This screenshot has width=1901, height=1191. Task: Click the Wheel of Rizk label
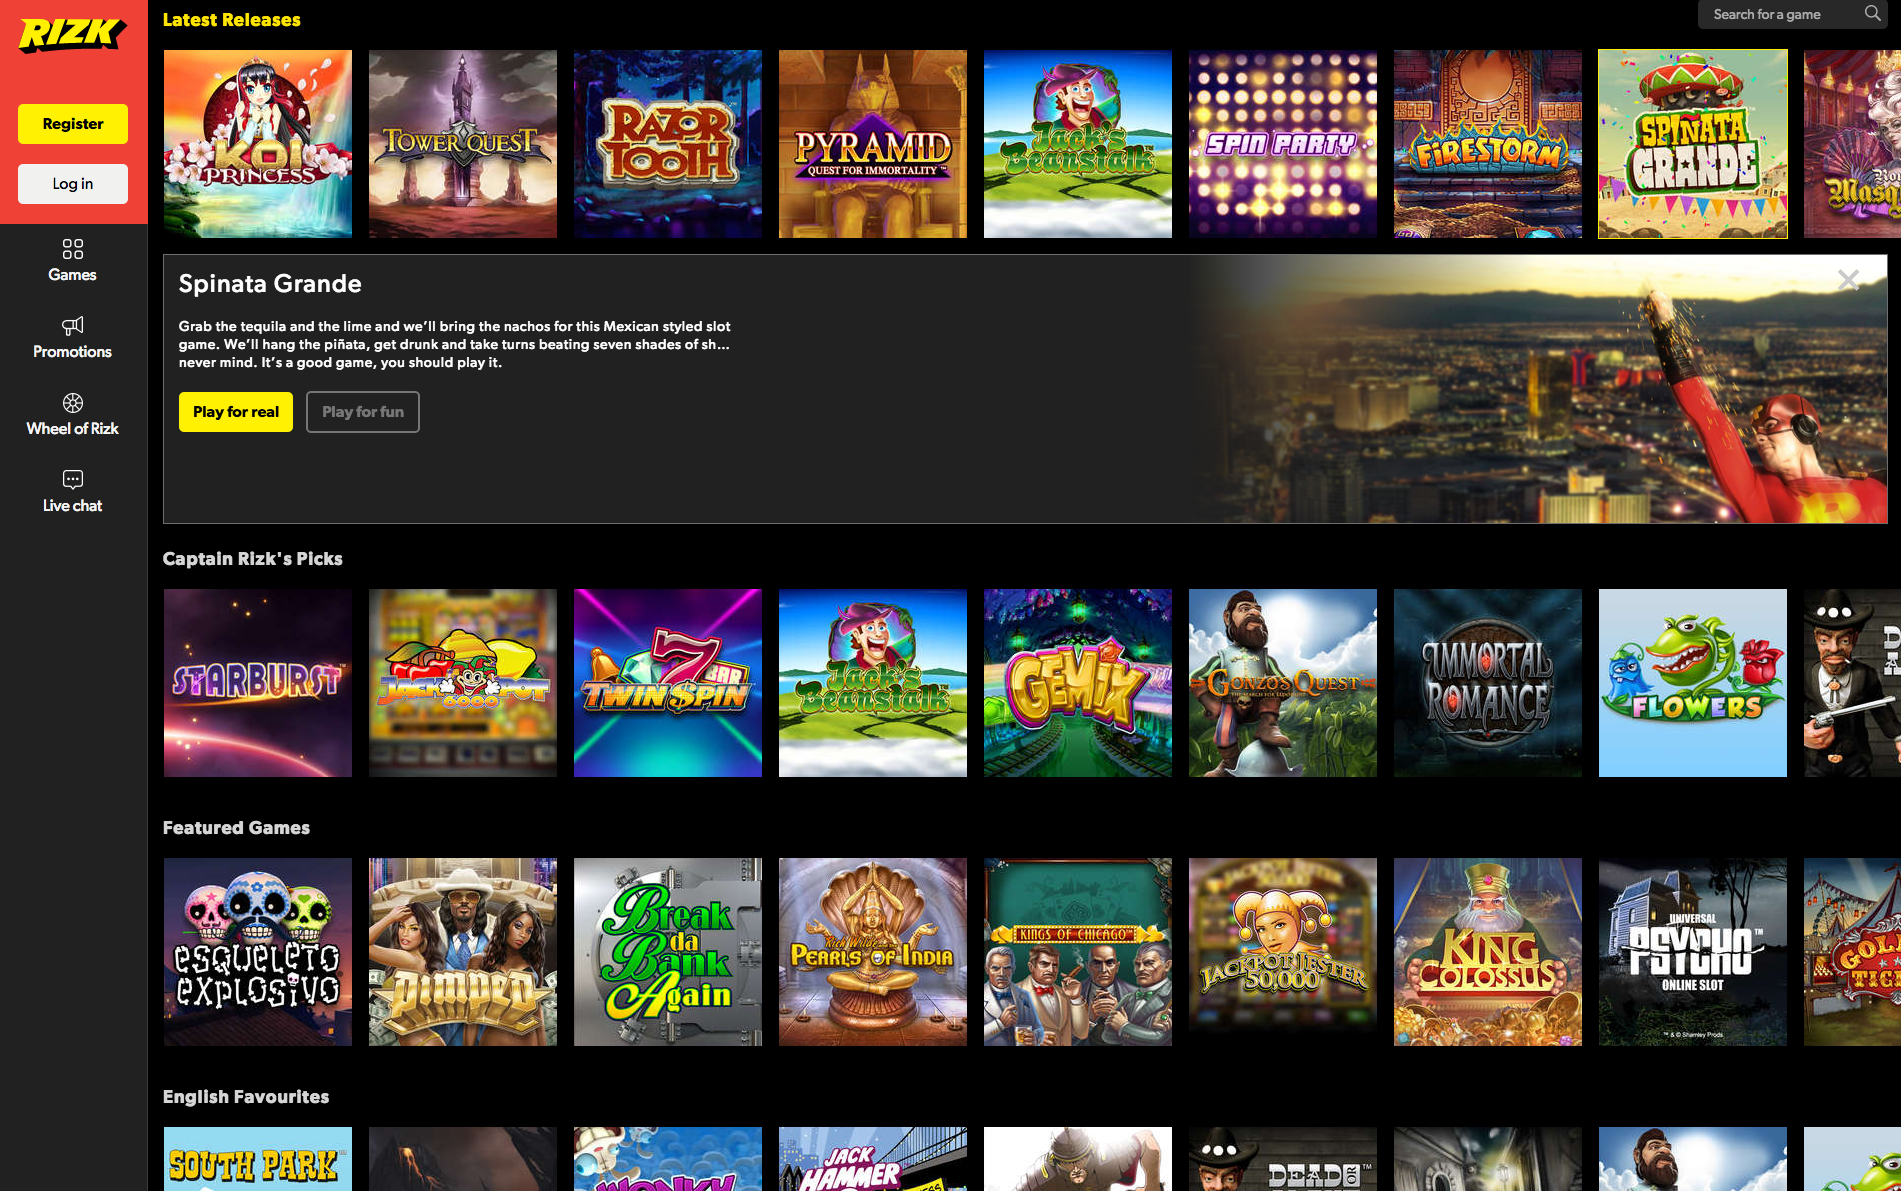(72, 429)
